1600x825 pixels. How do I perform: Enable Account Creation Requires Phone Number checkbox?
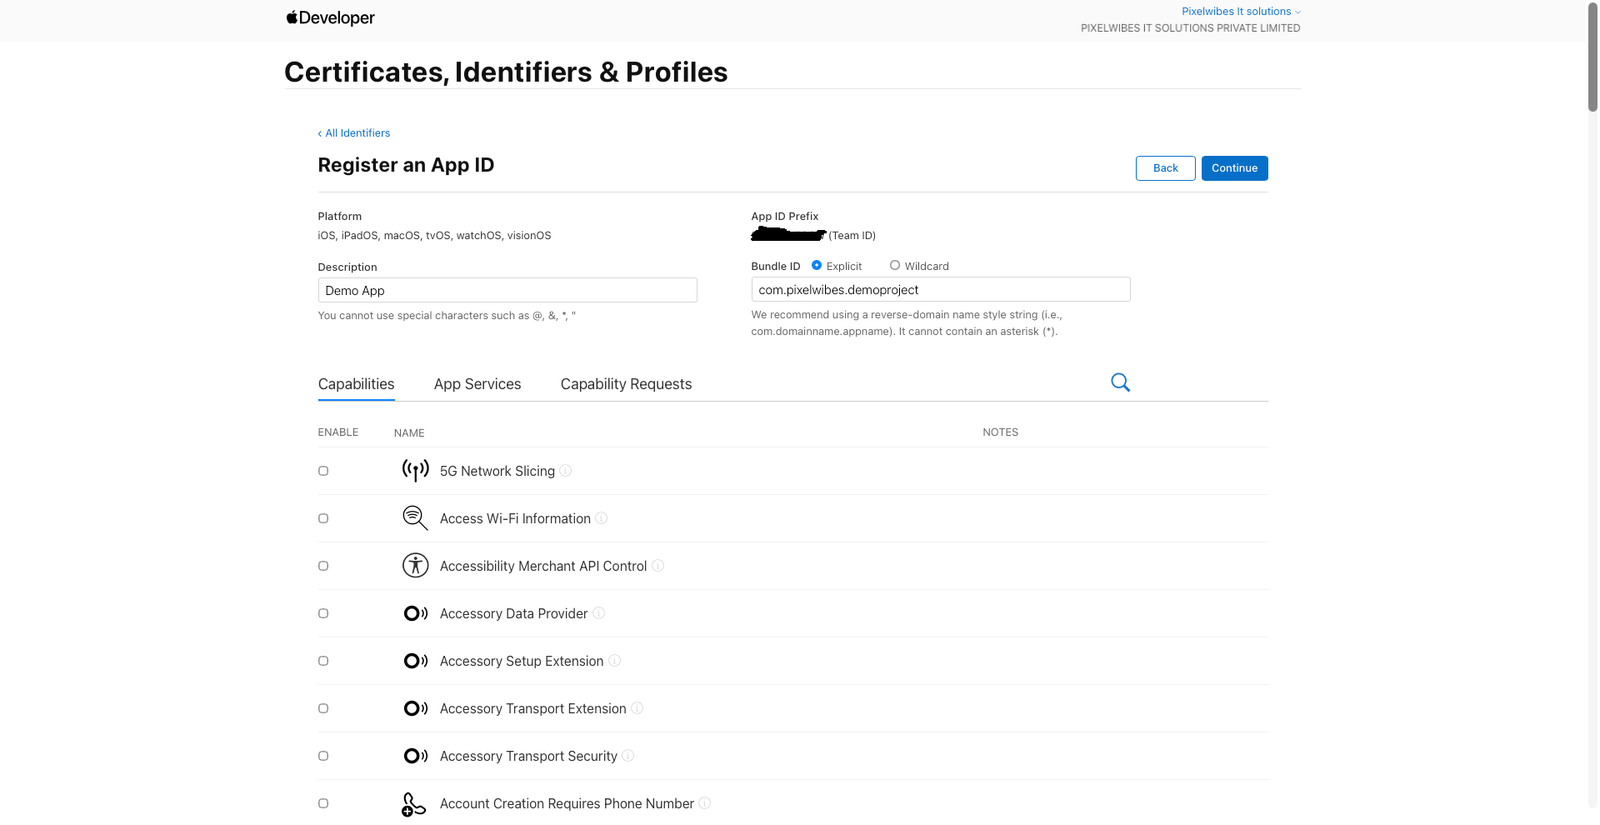pos(323,803)
